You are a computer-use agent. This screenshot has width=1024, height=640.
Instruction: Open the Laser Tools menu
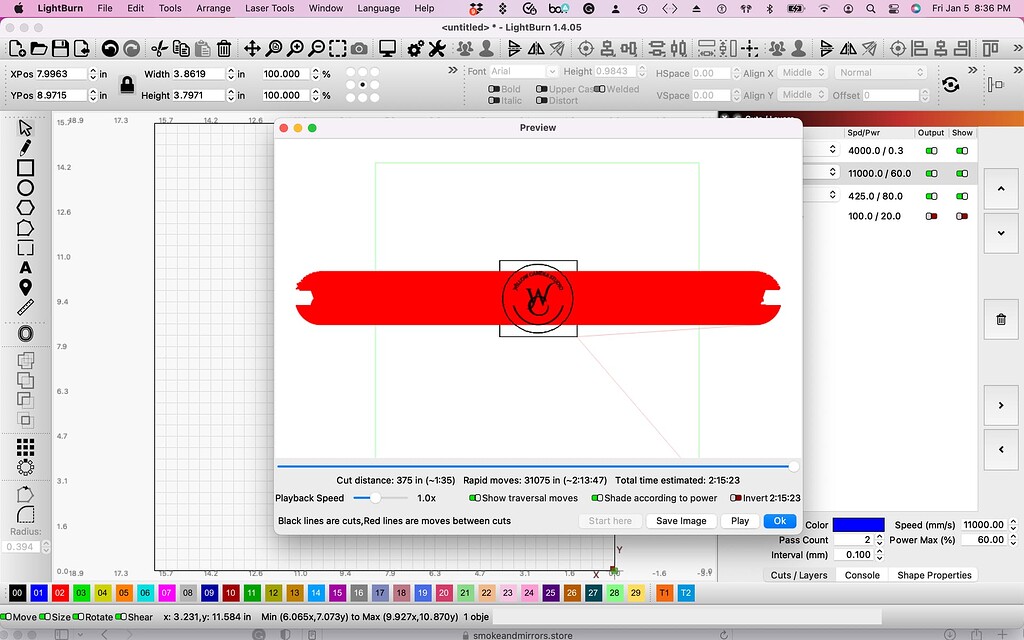269,8
